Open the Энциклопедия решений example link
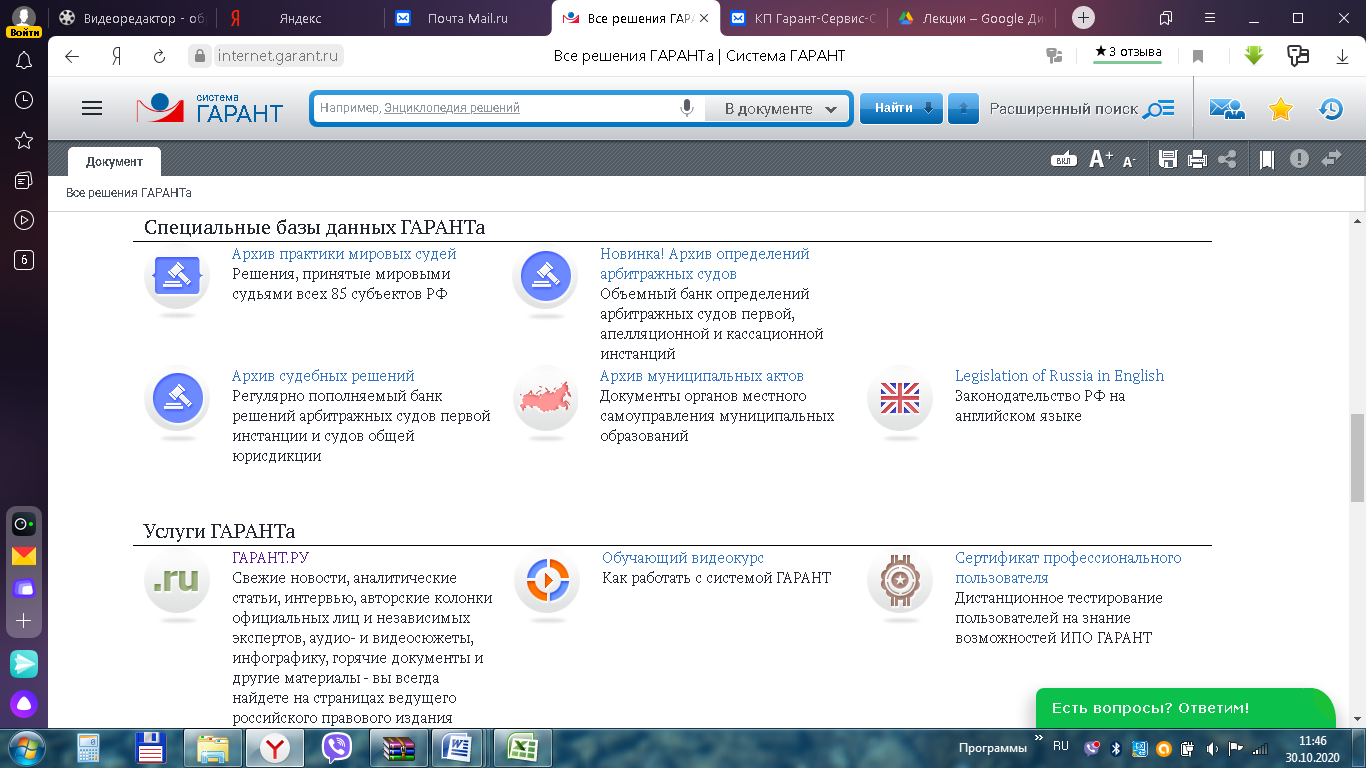1366x768 pixels. [452, 108]
